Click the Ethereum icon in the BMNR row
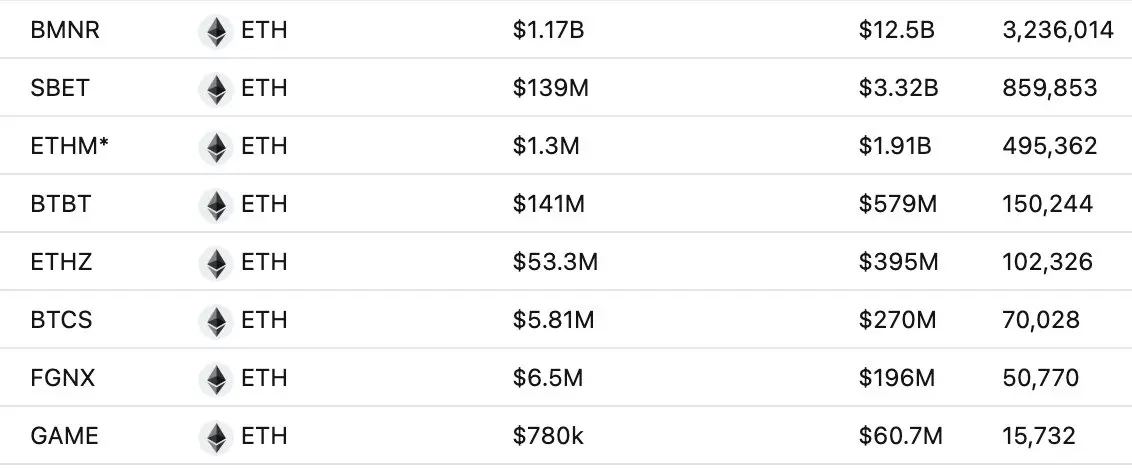 (x=215, y=31)
